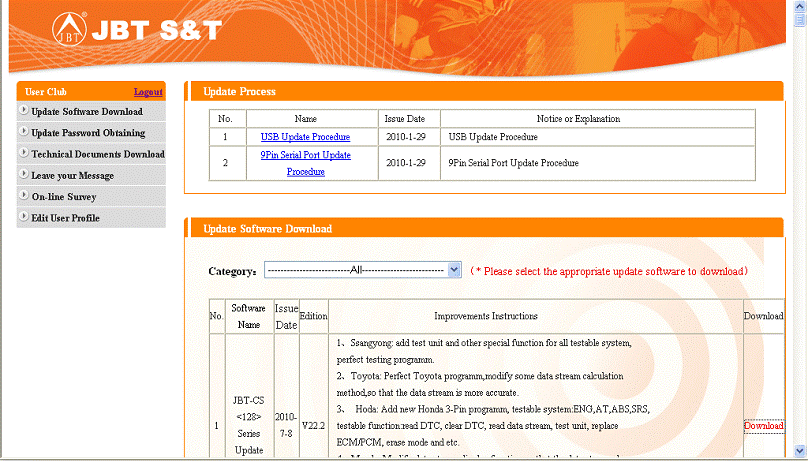The height and width of the screenshot is (461, 808).
Task: Download the JBT-CS V22.2 update
Action: [x=763, y=426]
